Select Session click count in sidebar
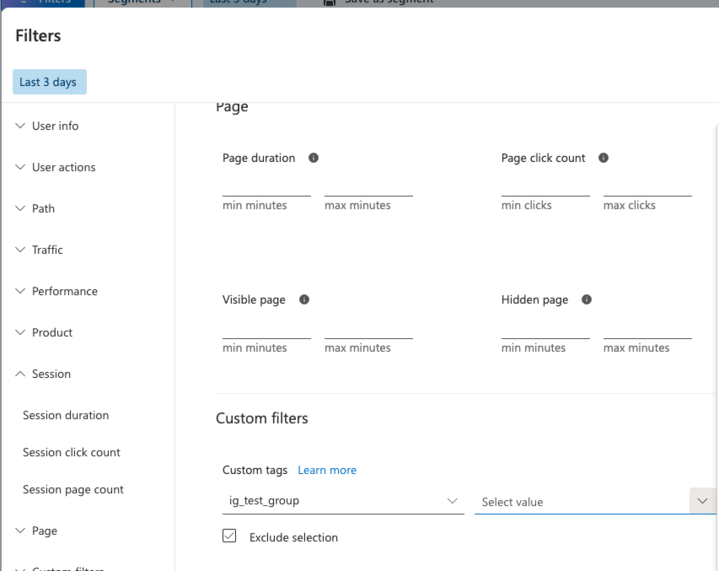This screenshot has width=719, height=571. (x=71, y=452)
